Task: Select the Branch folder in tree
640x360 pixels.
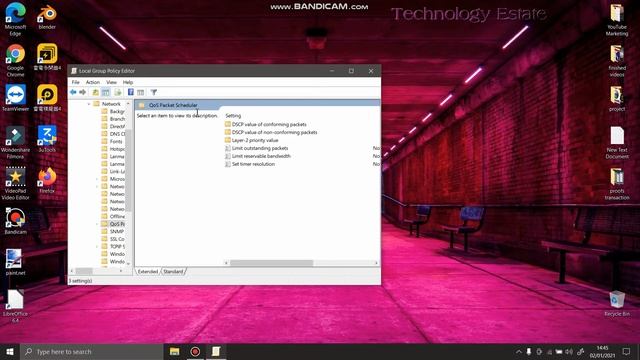Action: tap(113, 119)
